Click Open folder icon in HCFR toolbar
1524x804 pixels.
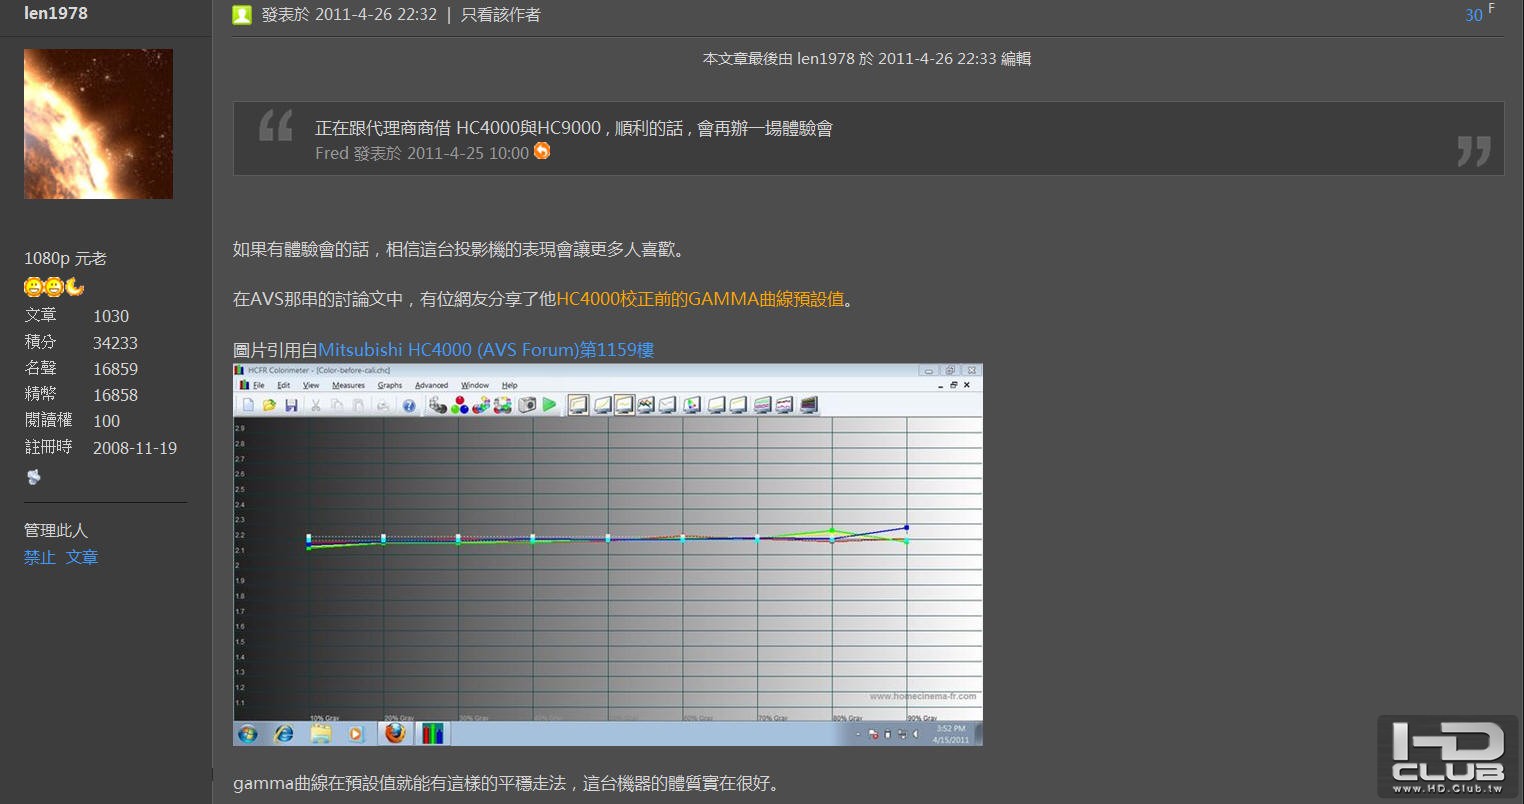pyautogui.click(x=269, y=405)
